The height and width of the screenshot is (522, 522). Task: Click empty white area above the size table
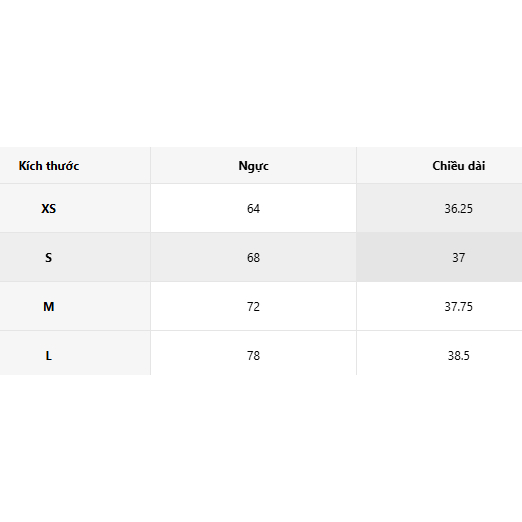[x=261, y=73]
